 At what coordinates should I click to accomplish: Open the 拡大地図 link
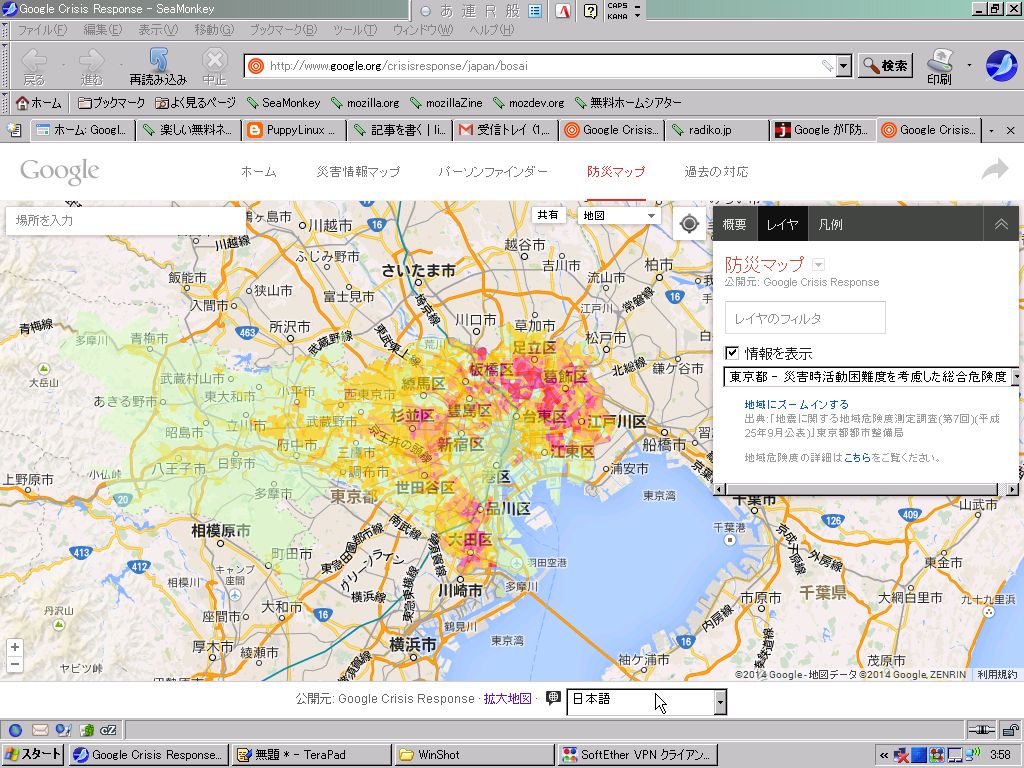coord(507,699)
